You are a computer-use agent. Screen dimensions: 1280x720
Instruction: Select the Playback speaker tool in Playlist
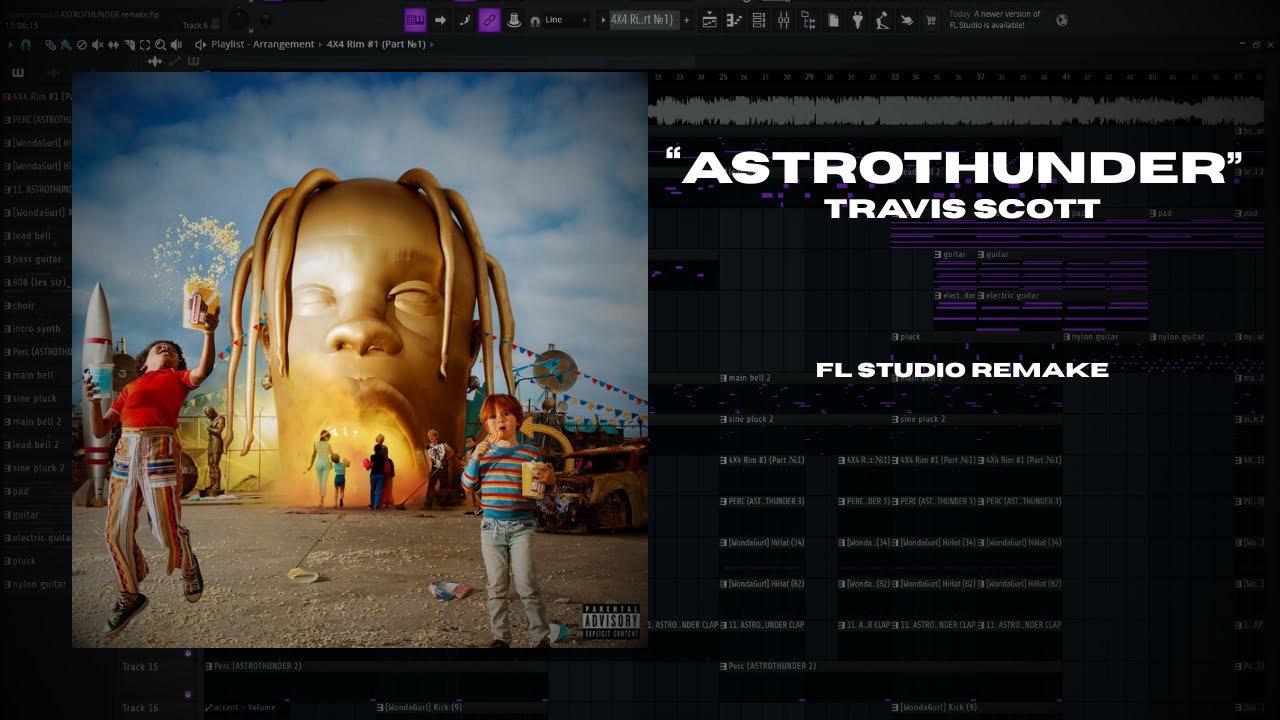coord(176,45)
